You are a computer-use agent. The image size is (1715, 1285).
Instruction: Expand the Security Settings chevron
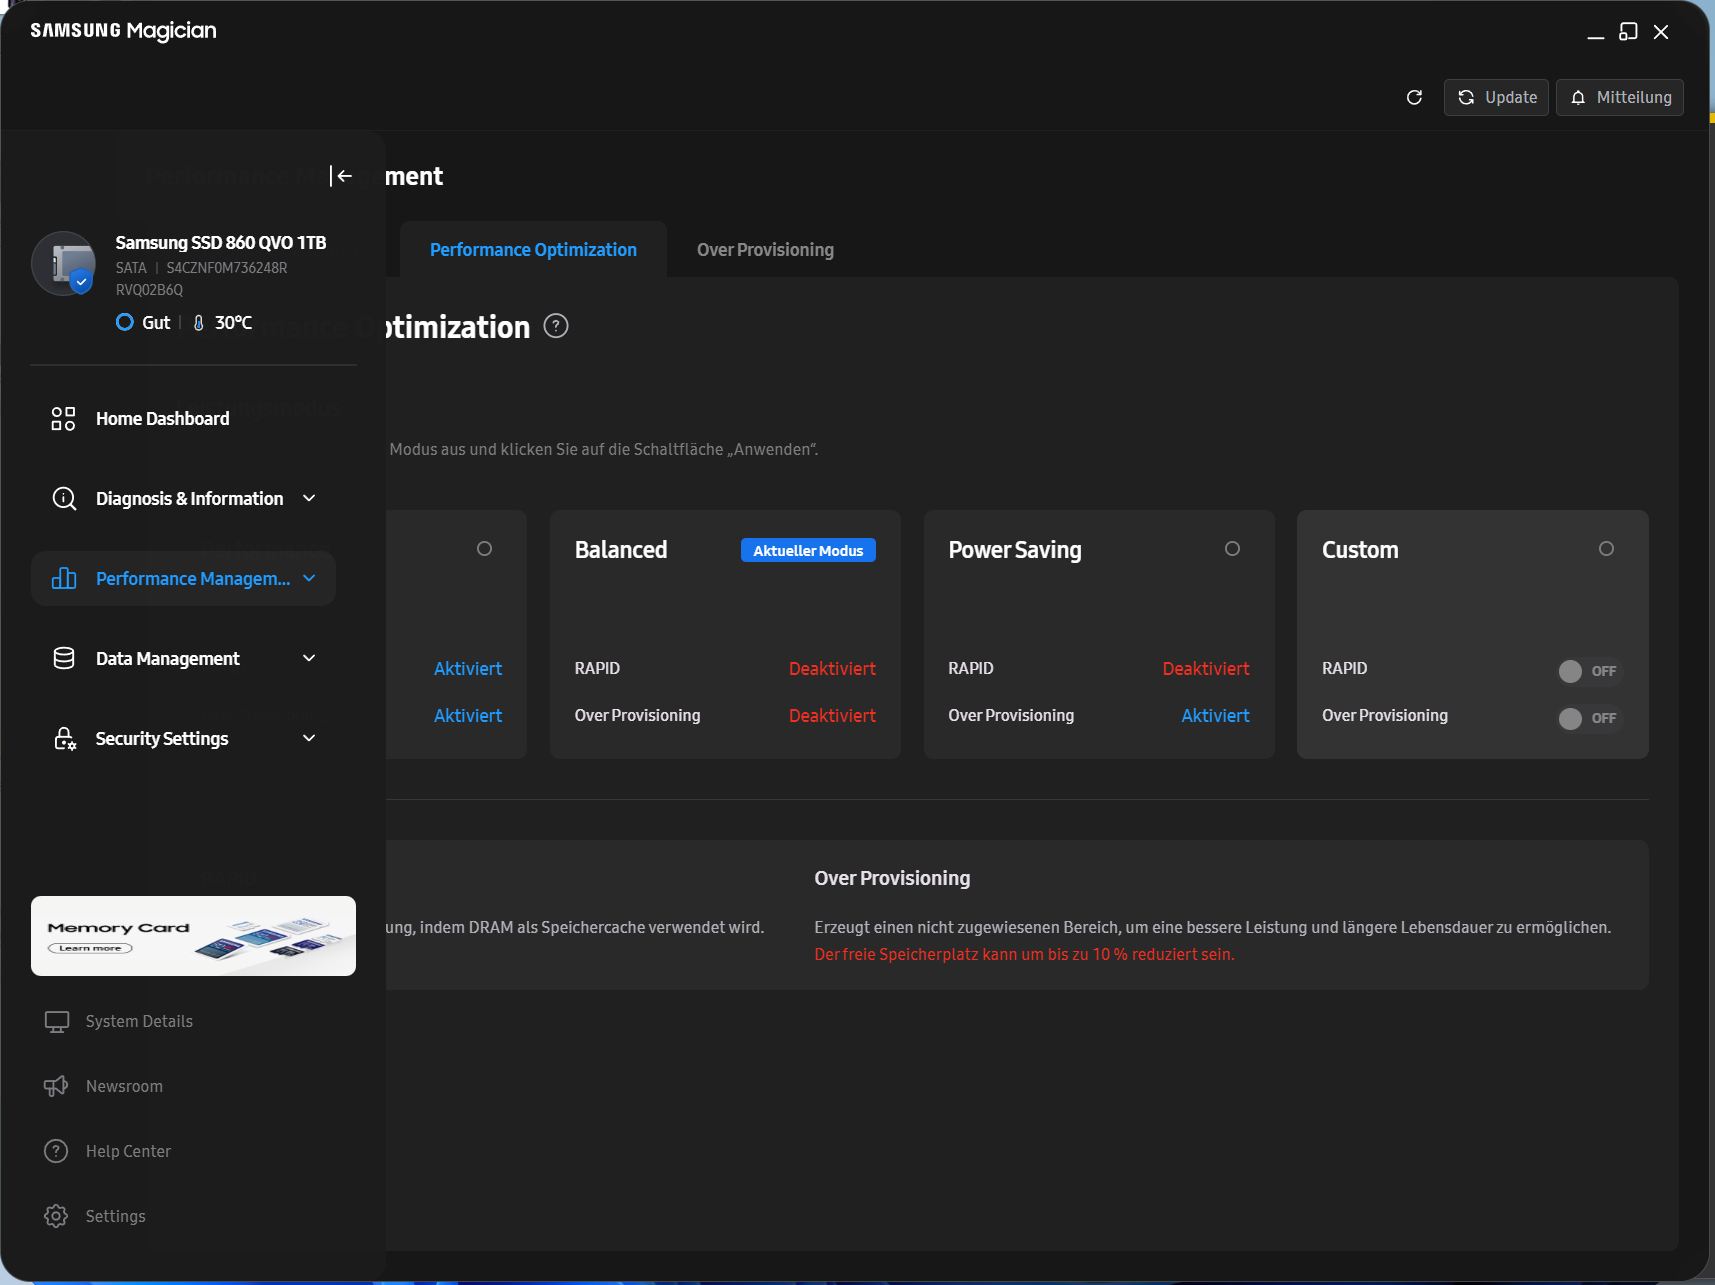click(x=309, y=738)
